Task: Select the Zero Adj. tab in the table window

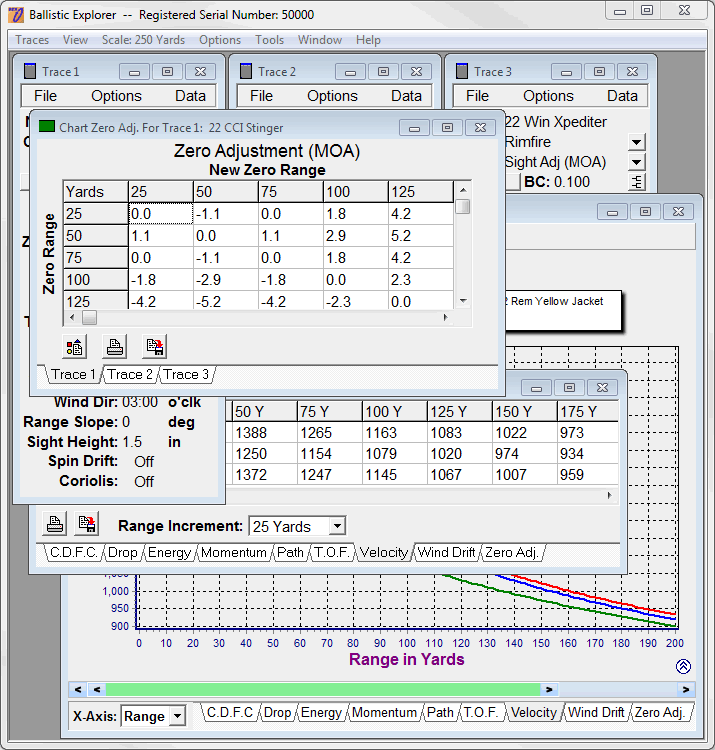Action: [x=512, y=552]
